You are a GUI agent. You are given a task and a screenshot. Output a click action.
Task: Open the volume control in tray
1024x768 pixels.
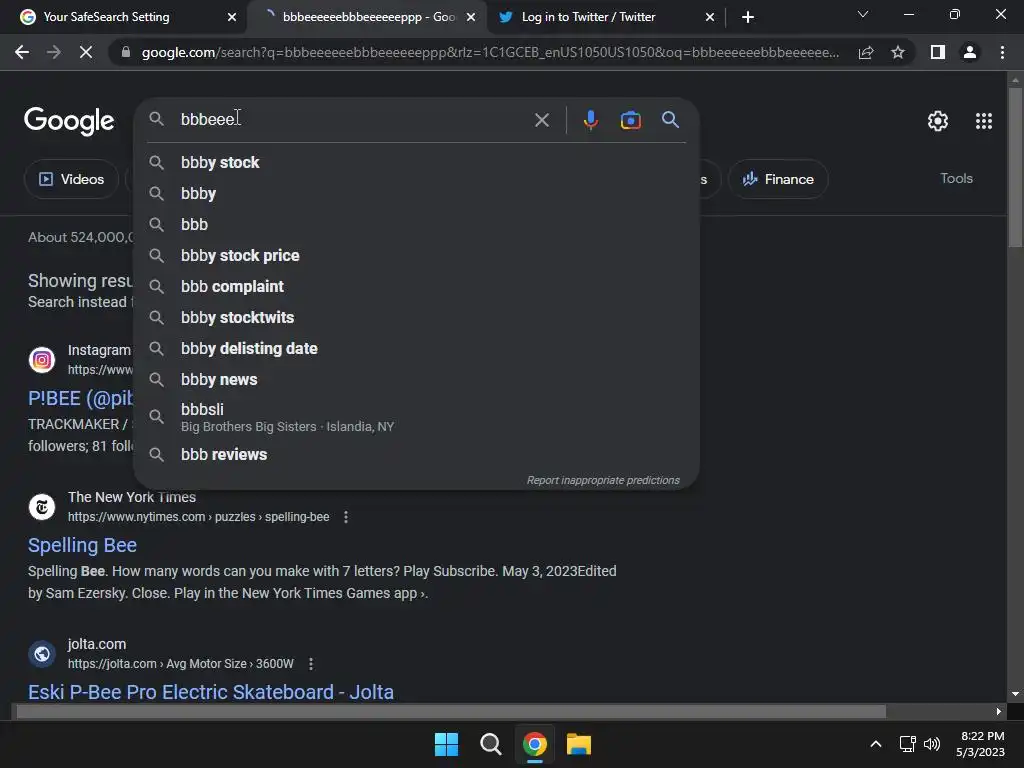(932, 744)
